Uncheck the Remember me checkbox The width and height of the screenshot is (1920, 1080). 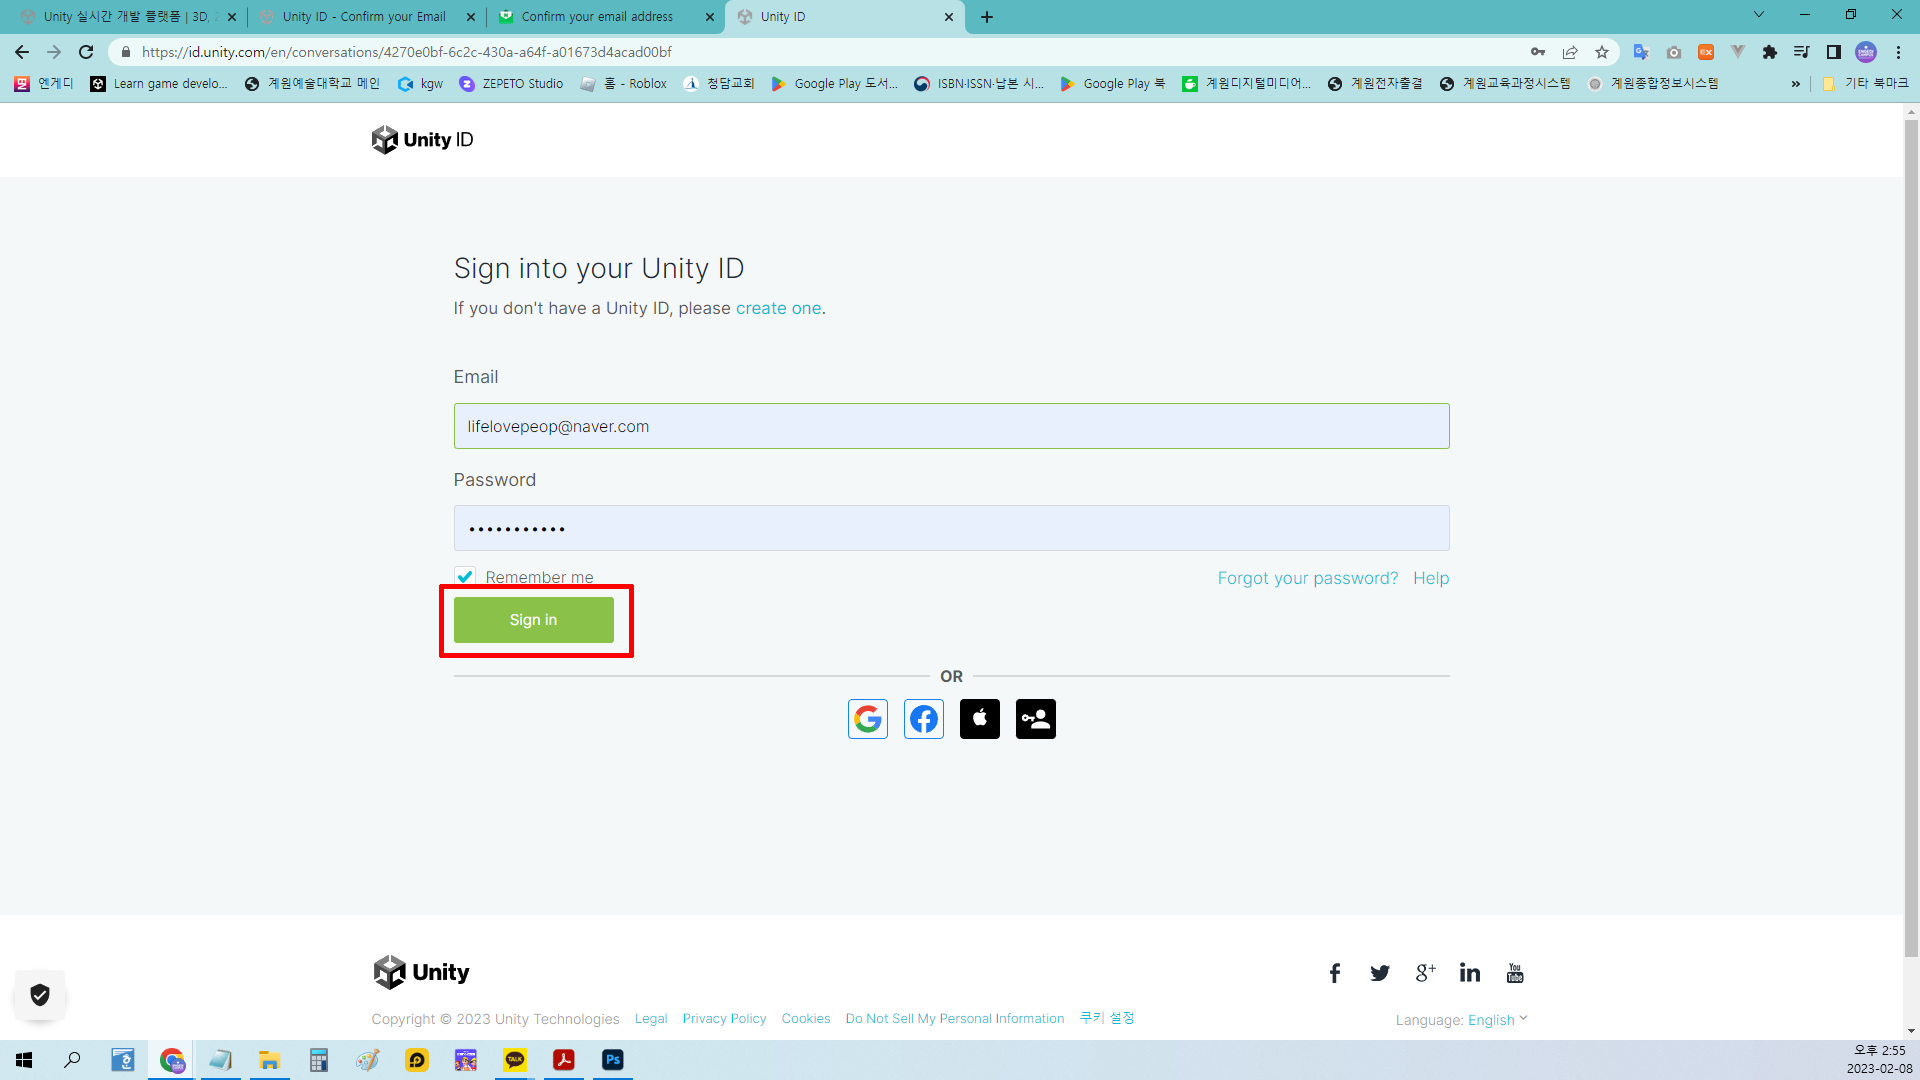click(x=465, y=577)
